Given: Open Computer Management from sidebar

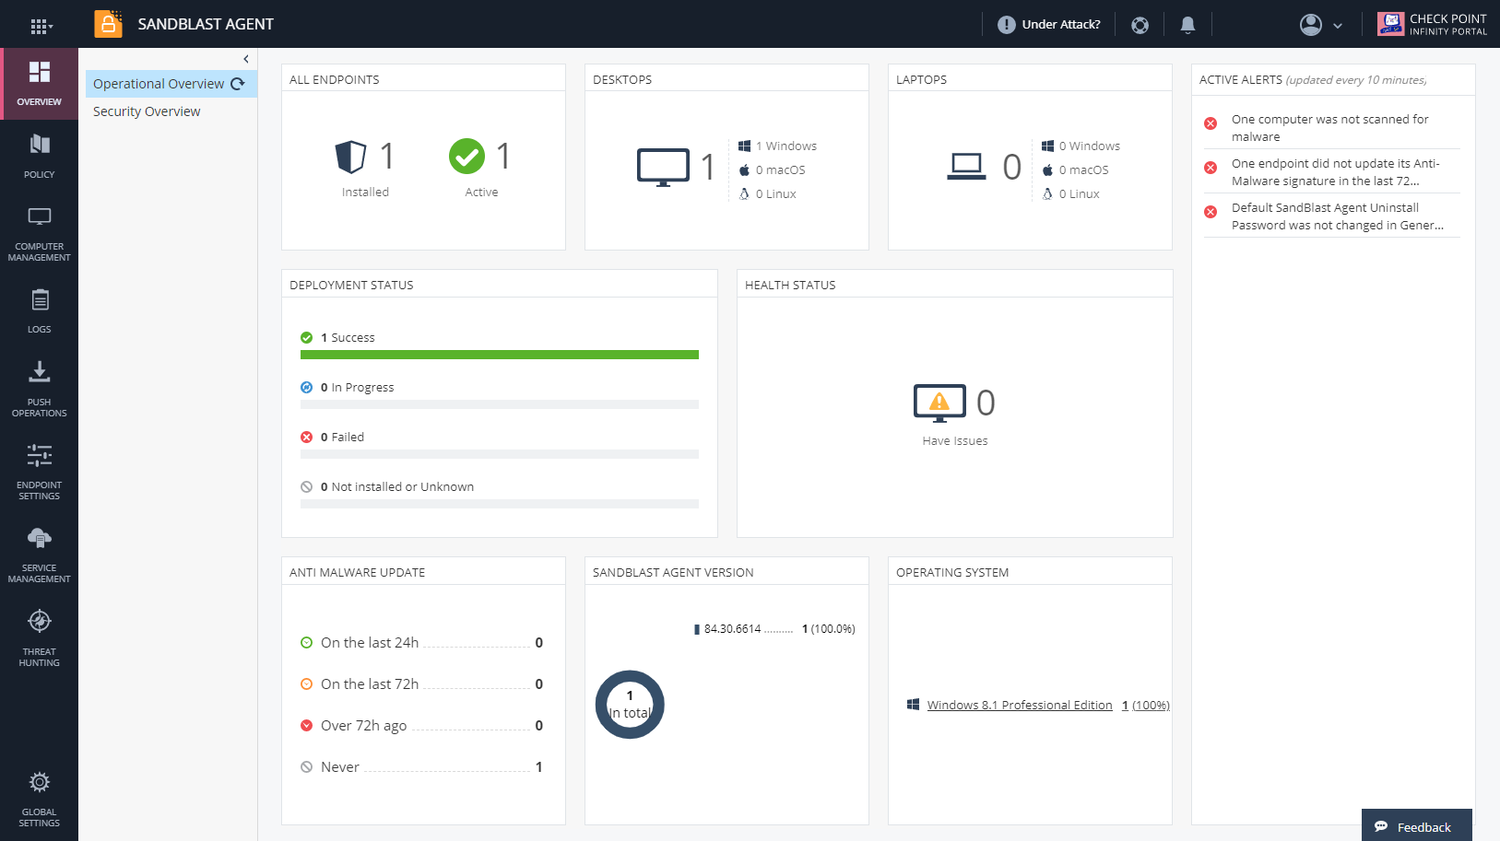Looking at the screenshot, I should click(x=39, y=234).
